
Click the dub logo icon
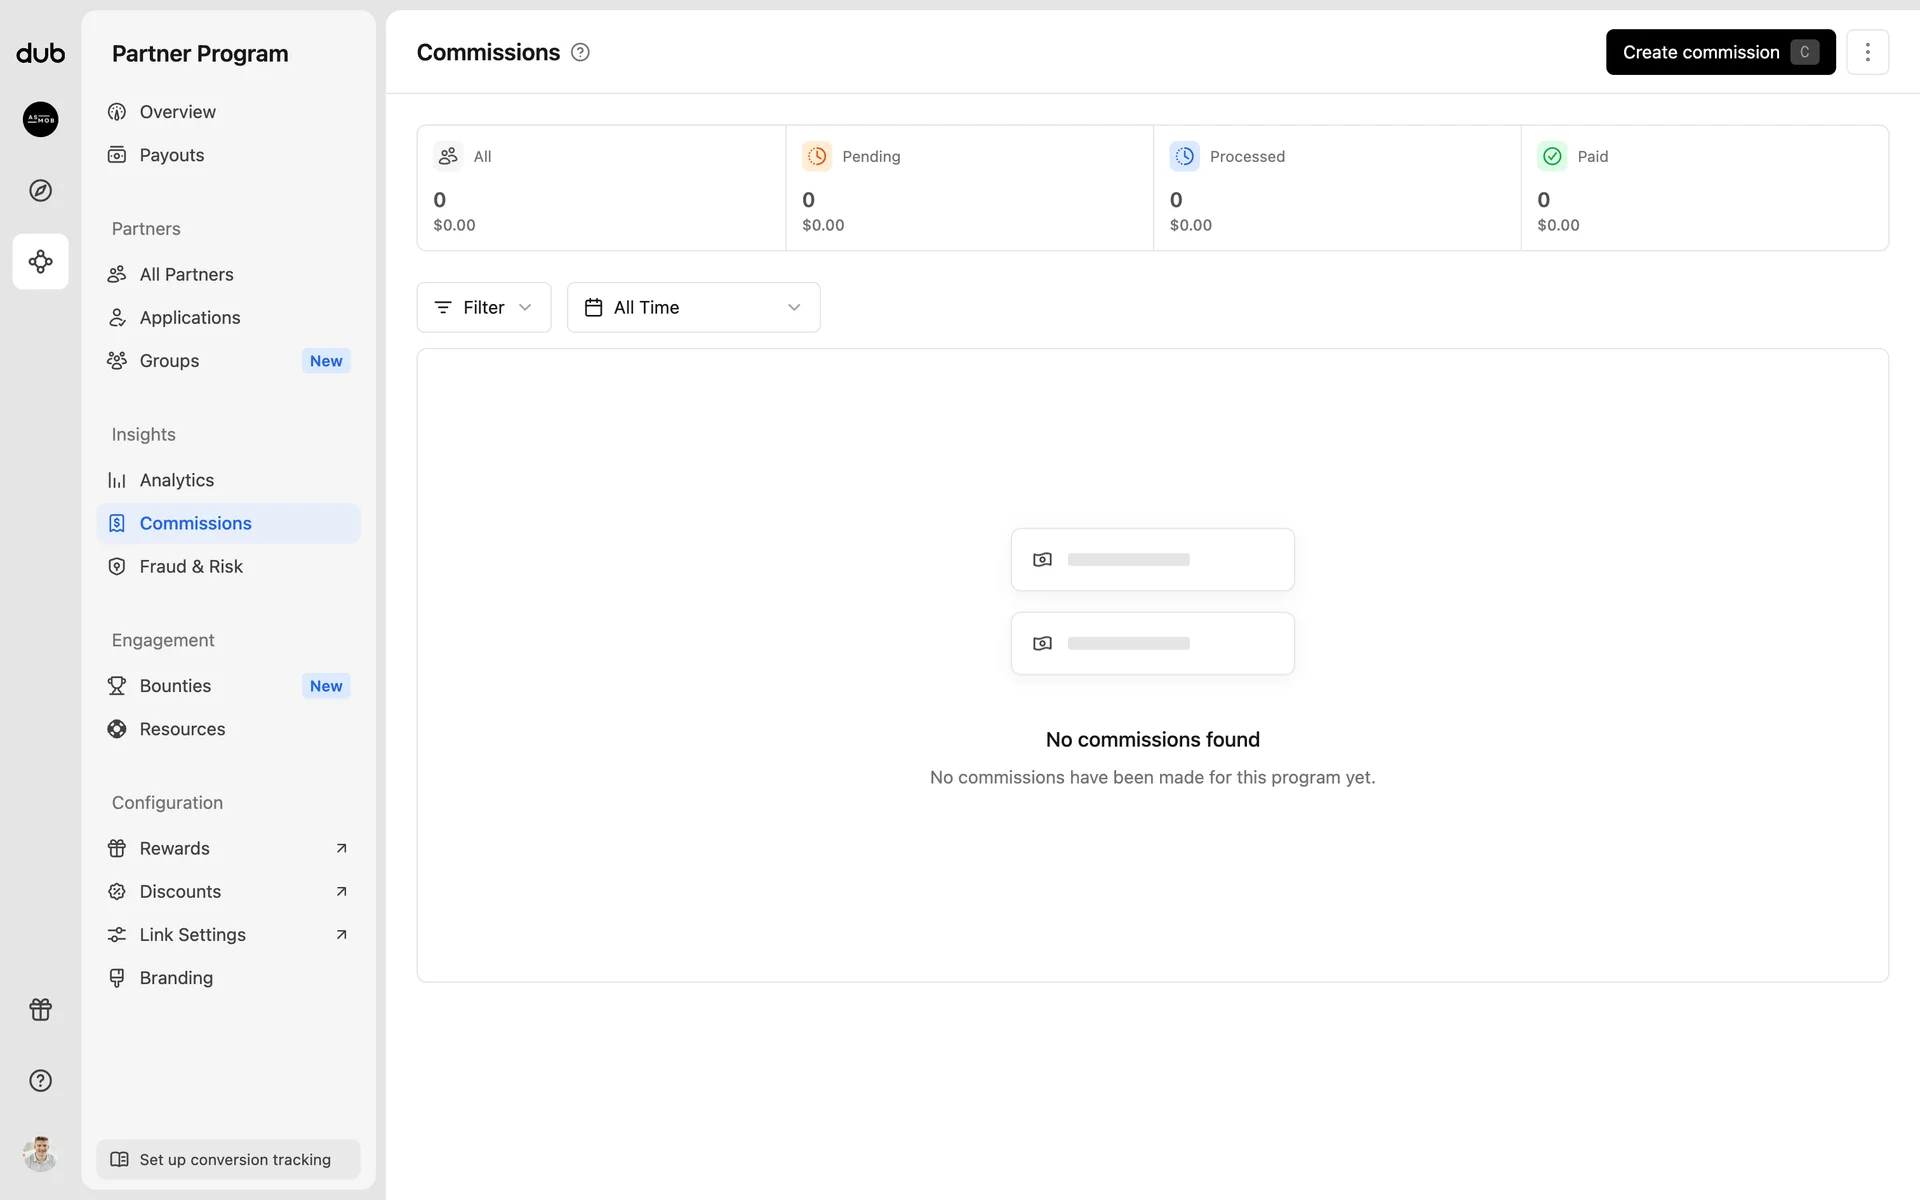point(40,53)
